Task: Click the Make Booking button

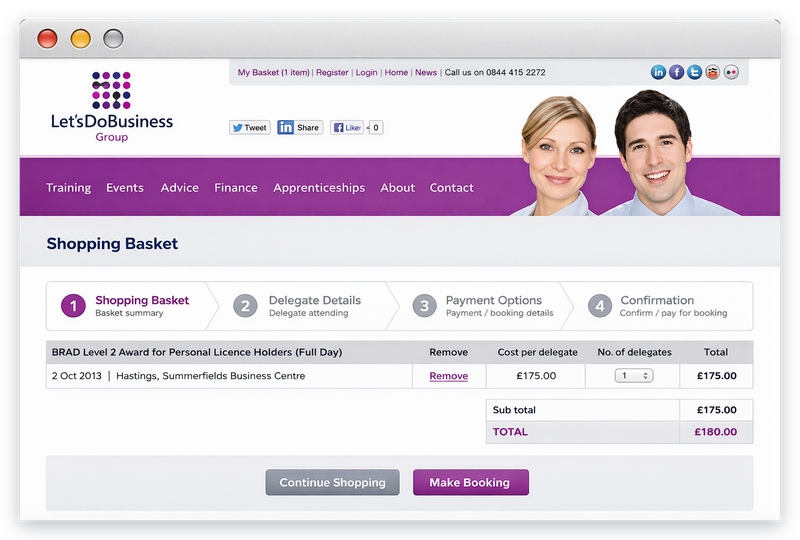Action: tap(470, 482)
